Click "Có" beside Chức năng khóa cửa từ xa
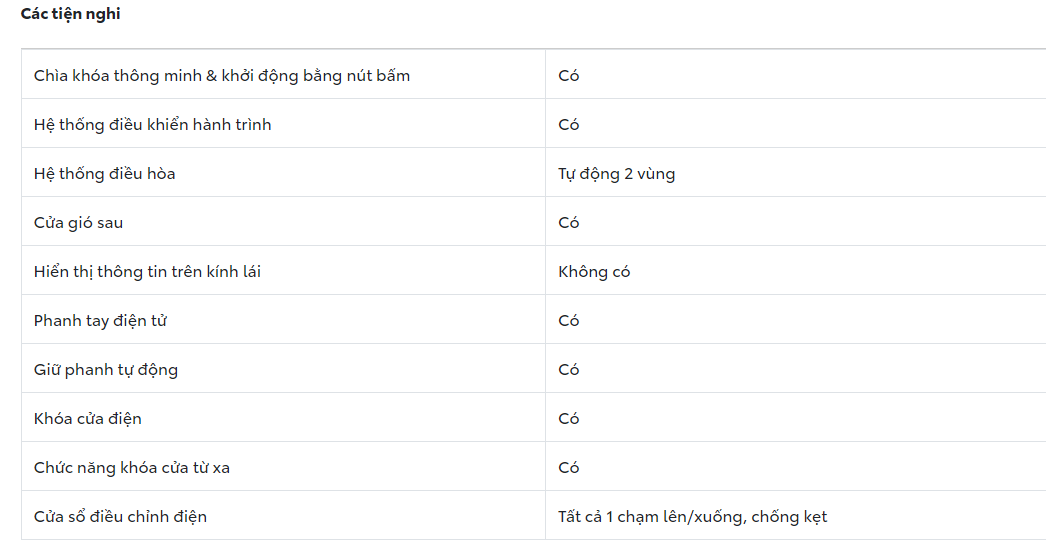 pyautogui.click(x=569, y=468)
